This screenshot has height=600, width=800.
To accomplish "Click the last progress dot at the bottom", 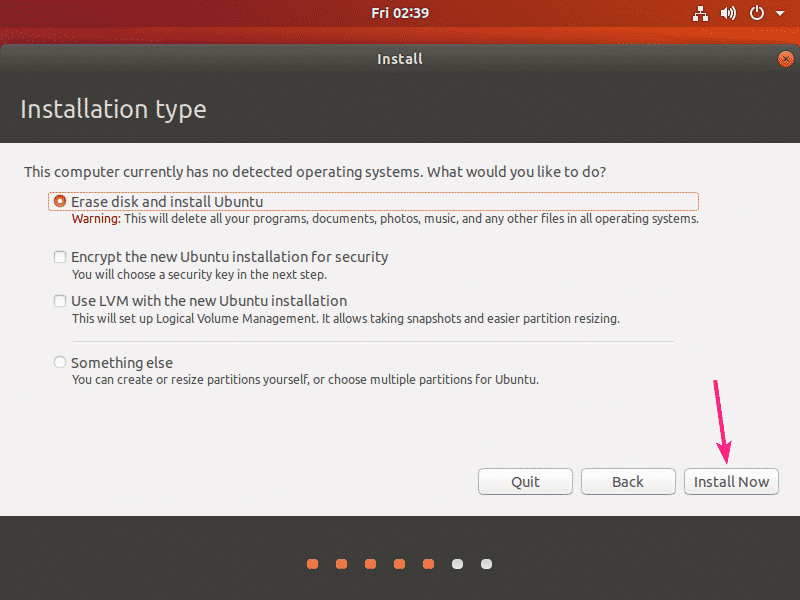I will tap(486, 564).
